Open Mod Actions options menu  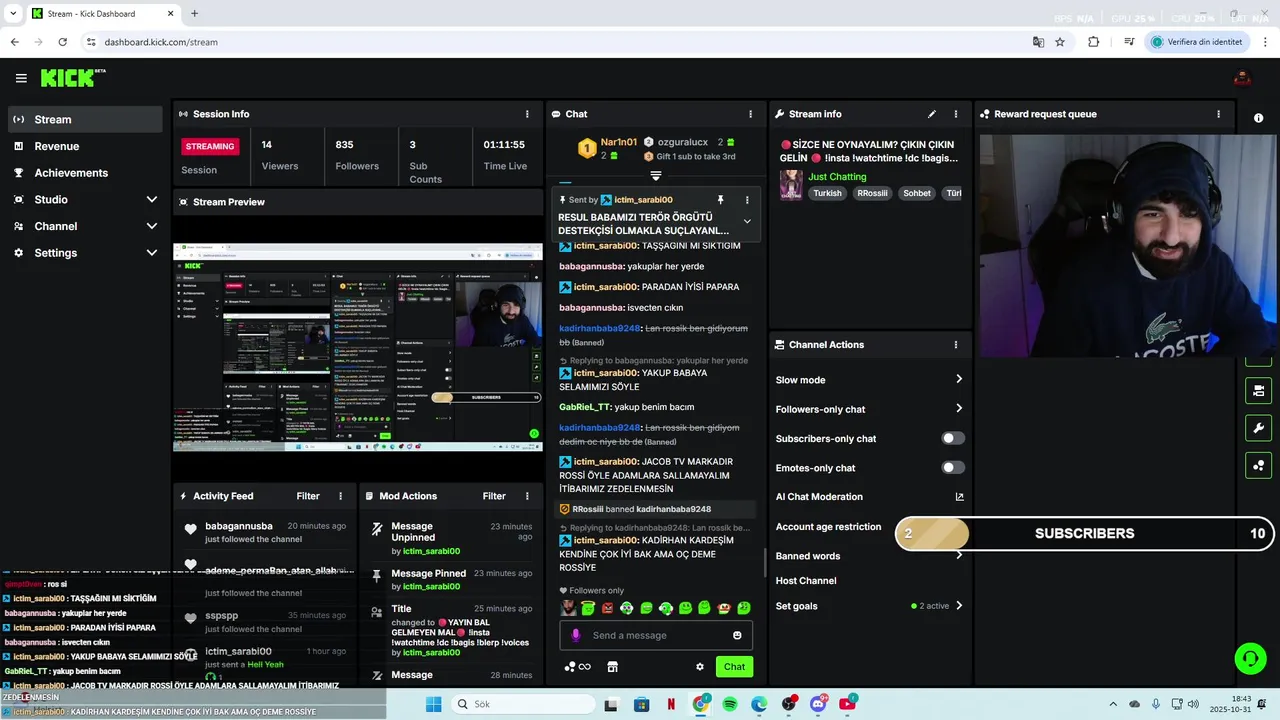[526, 496]
